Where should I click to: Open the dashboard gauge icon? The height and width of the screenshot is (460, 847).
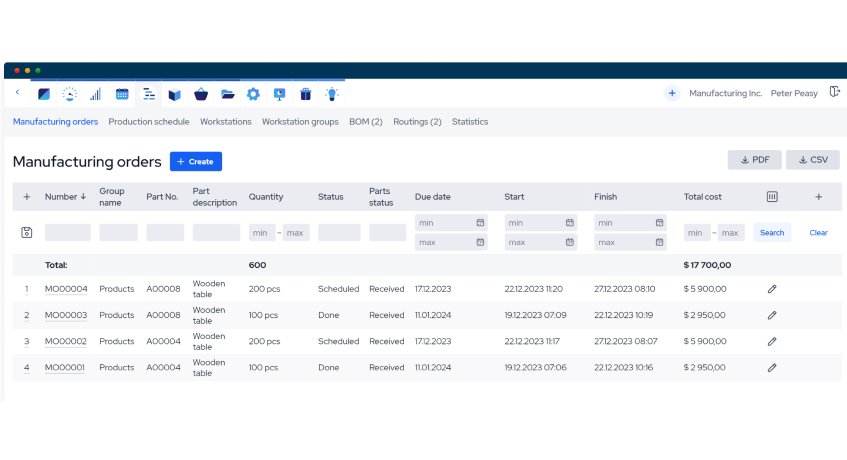[70, 94]
